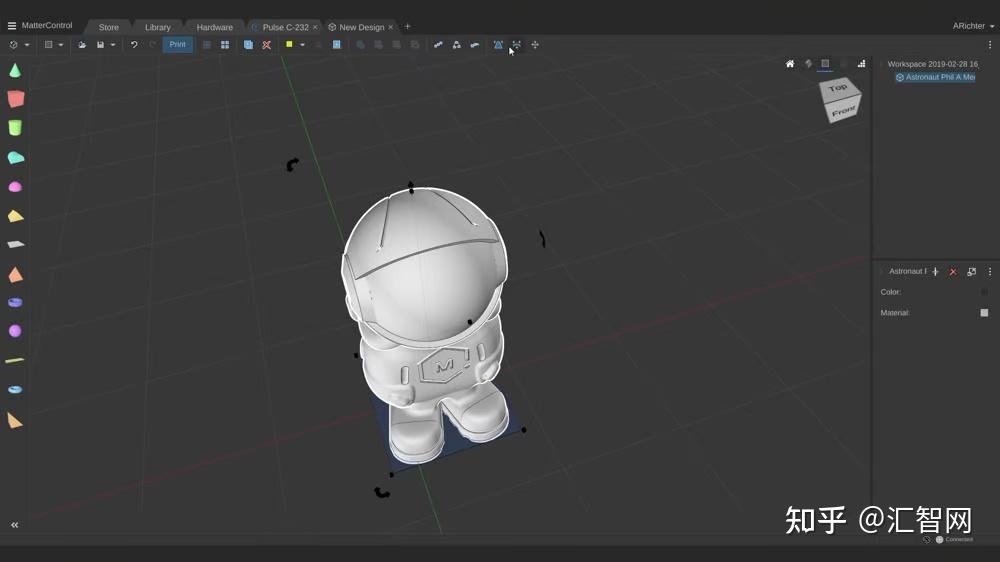The image size is (1000, 562).
Task: Click the yellow-green color square in toolbar
Action: pyautogui.click(x=289, y=44)
